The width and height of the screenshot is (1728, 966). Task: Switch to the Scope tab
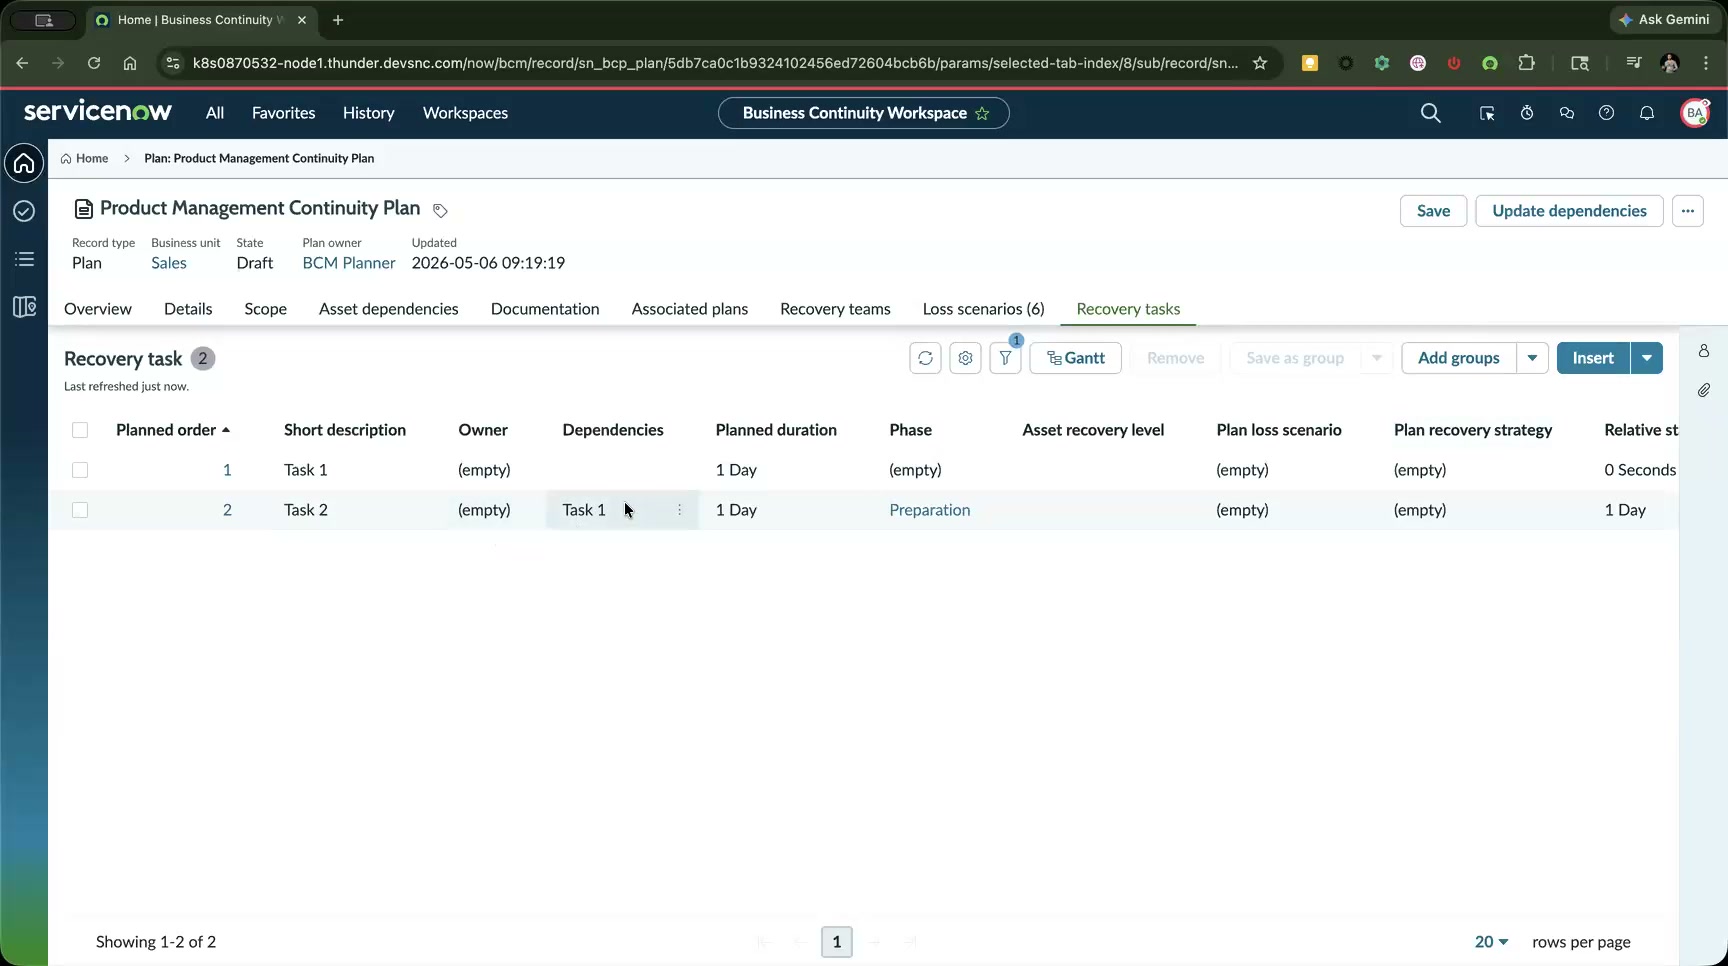tap(266, 309)
